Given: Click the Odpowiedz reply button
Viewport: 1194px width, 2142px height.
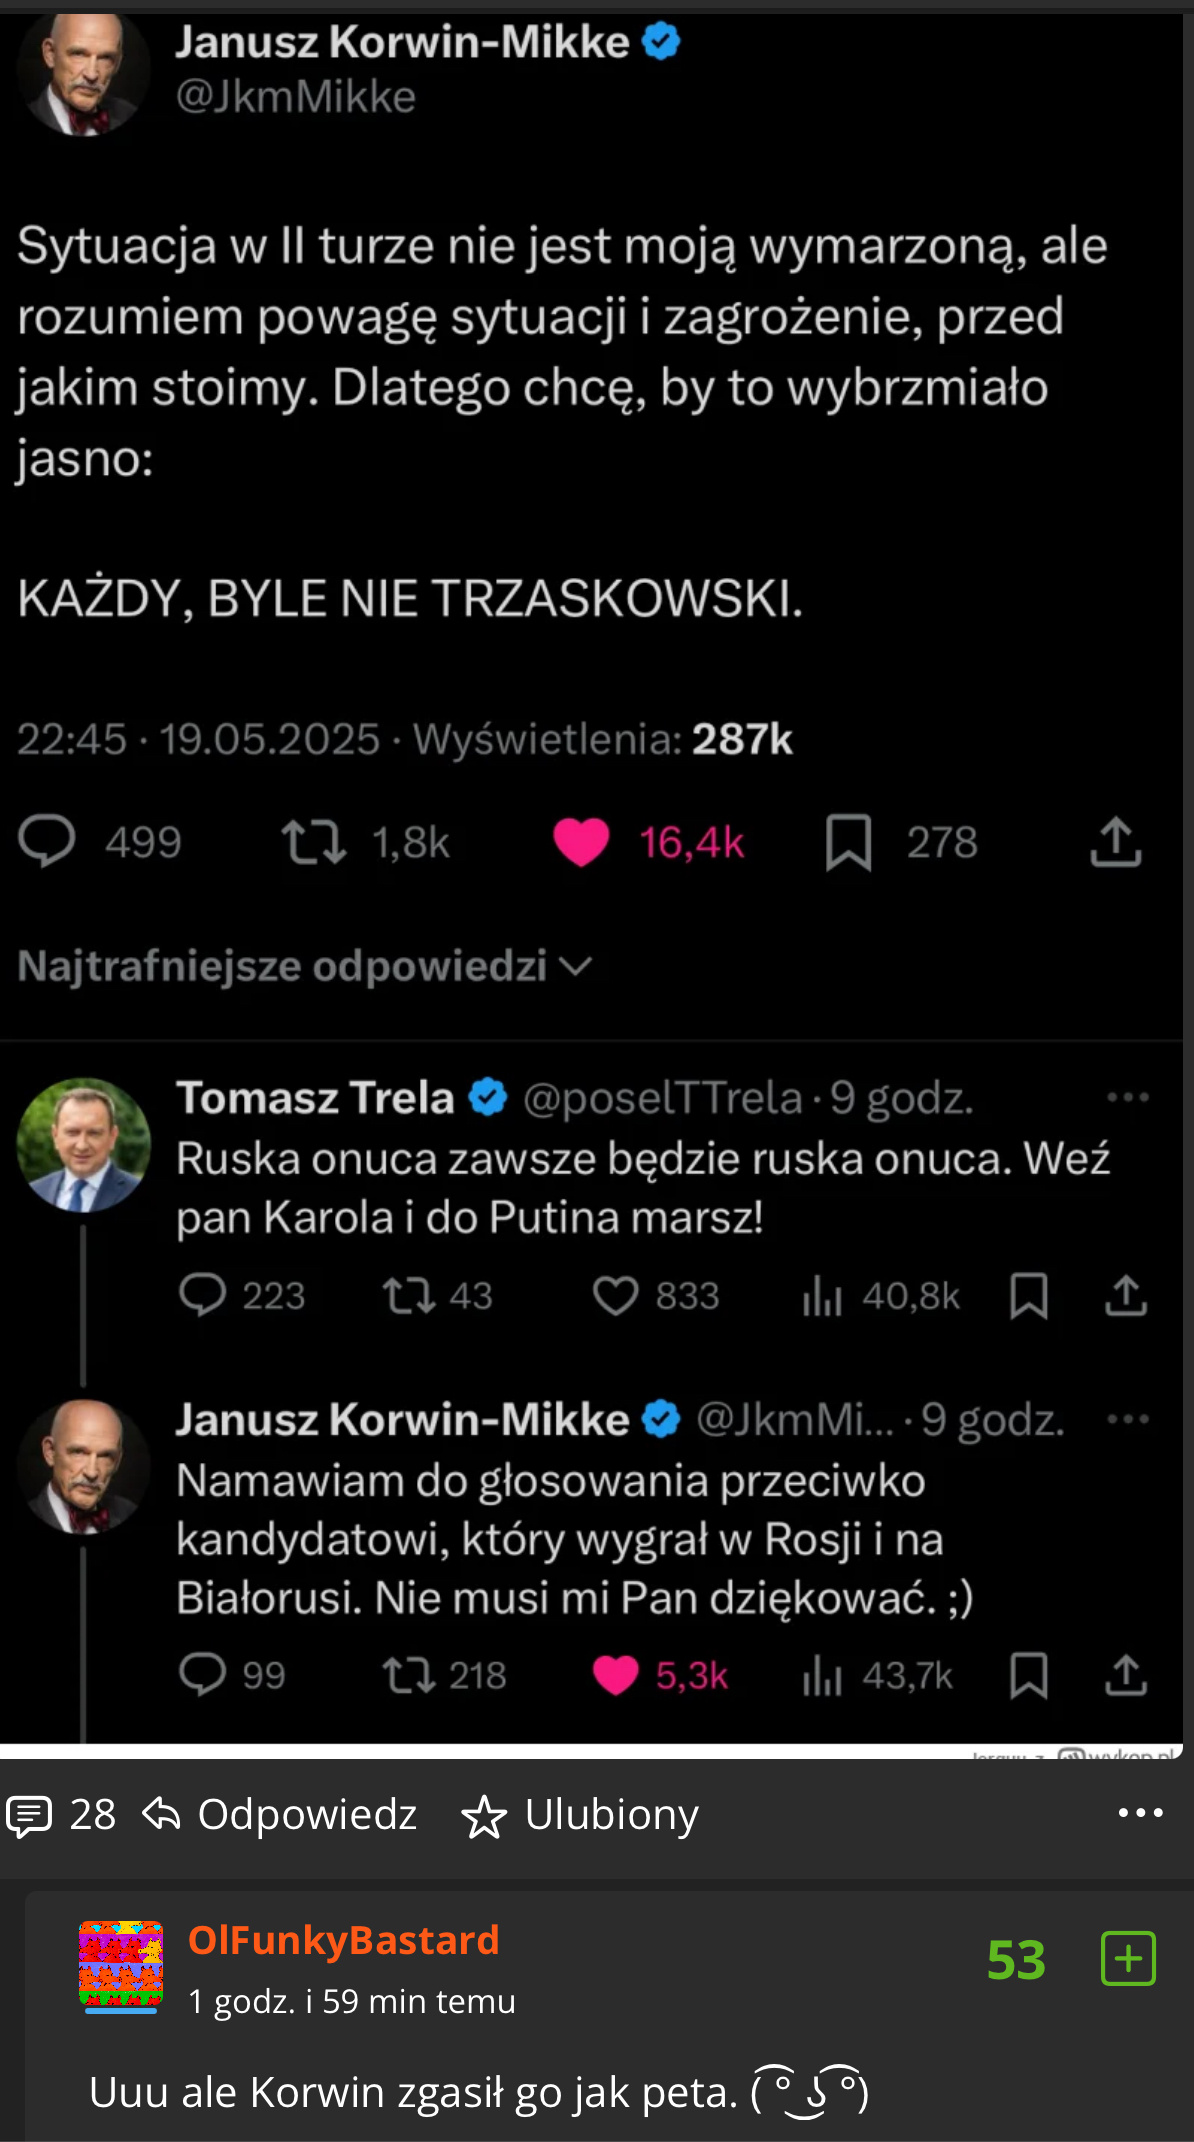Looking at the screenshot, I should (x=280, y=1814).
